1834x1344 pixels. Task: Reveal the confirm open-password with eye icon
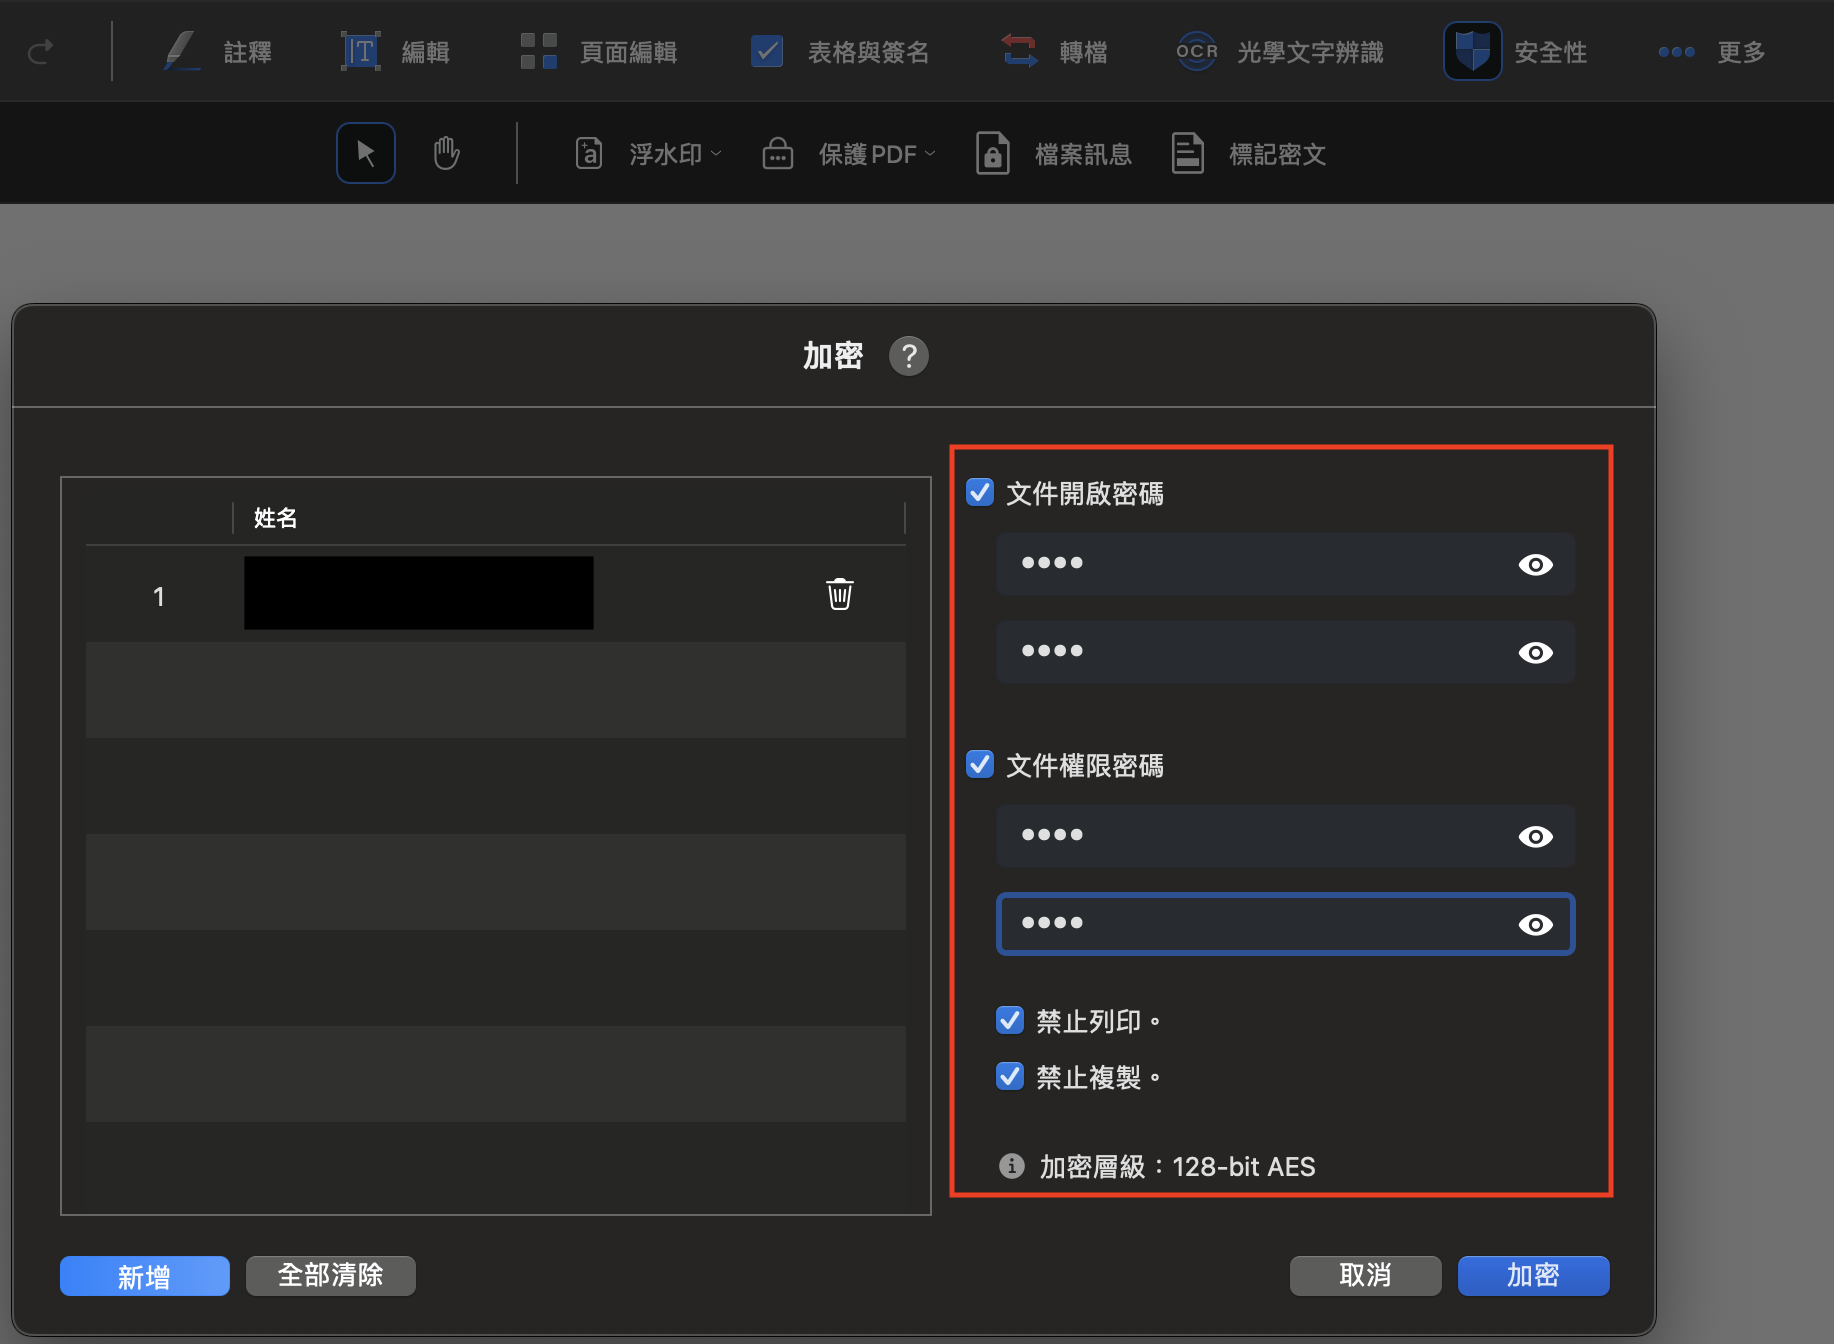click(1536, 652)
